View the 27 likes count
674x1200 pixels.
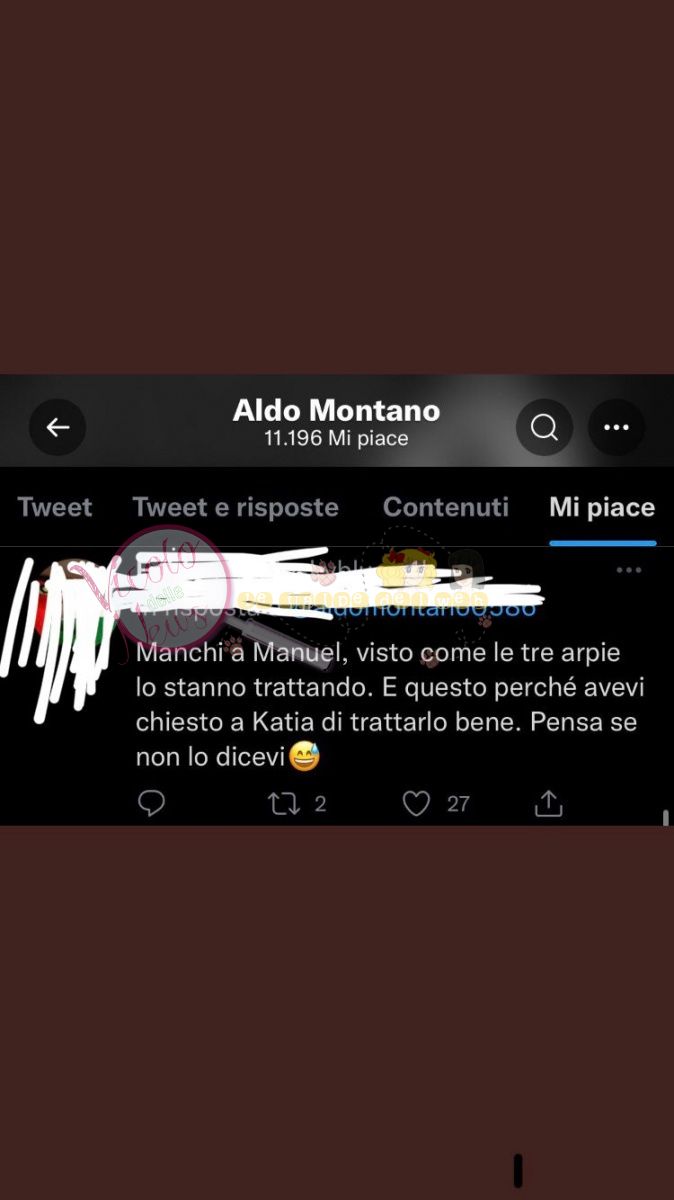coord(458,804)
